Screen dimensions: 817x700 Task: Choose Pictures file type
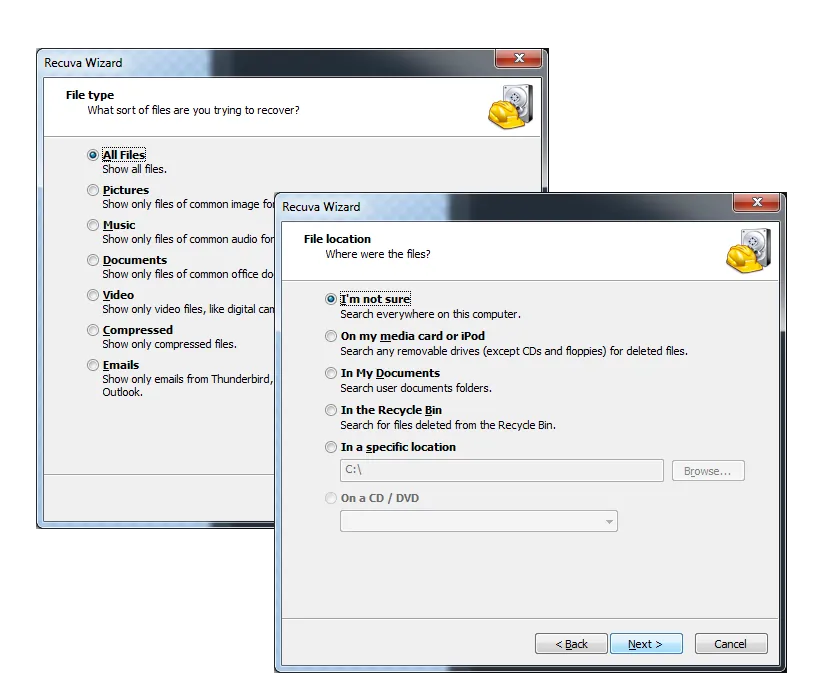coord(93,190)
